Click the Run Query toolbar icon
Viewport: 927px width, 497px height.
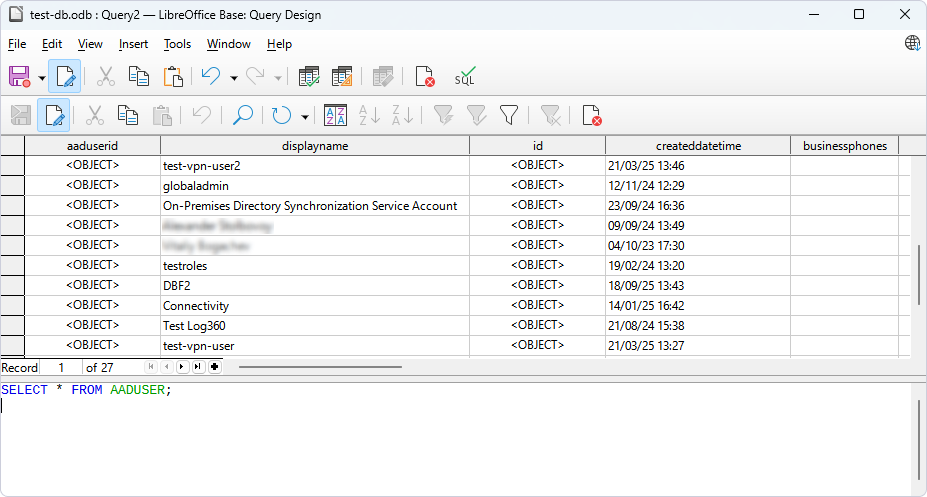309,77
